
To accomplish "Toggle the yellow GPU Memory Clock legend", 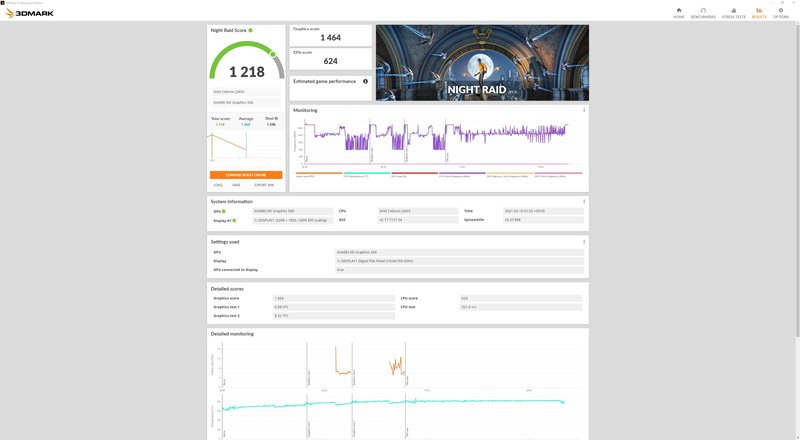I will (510, 175).
